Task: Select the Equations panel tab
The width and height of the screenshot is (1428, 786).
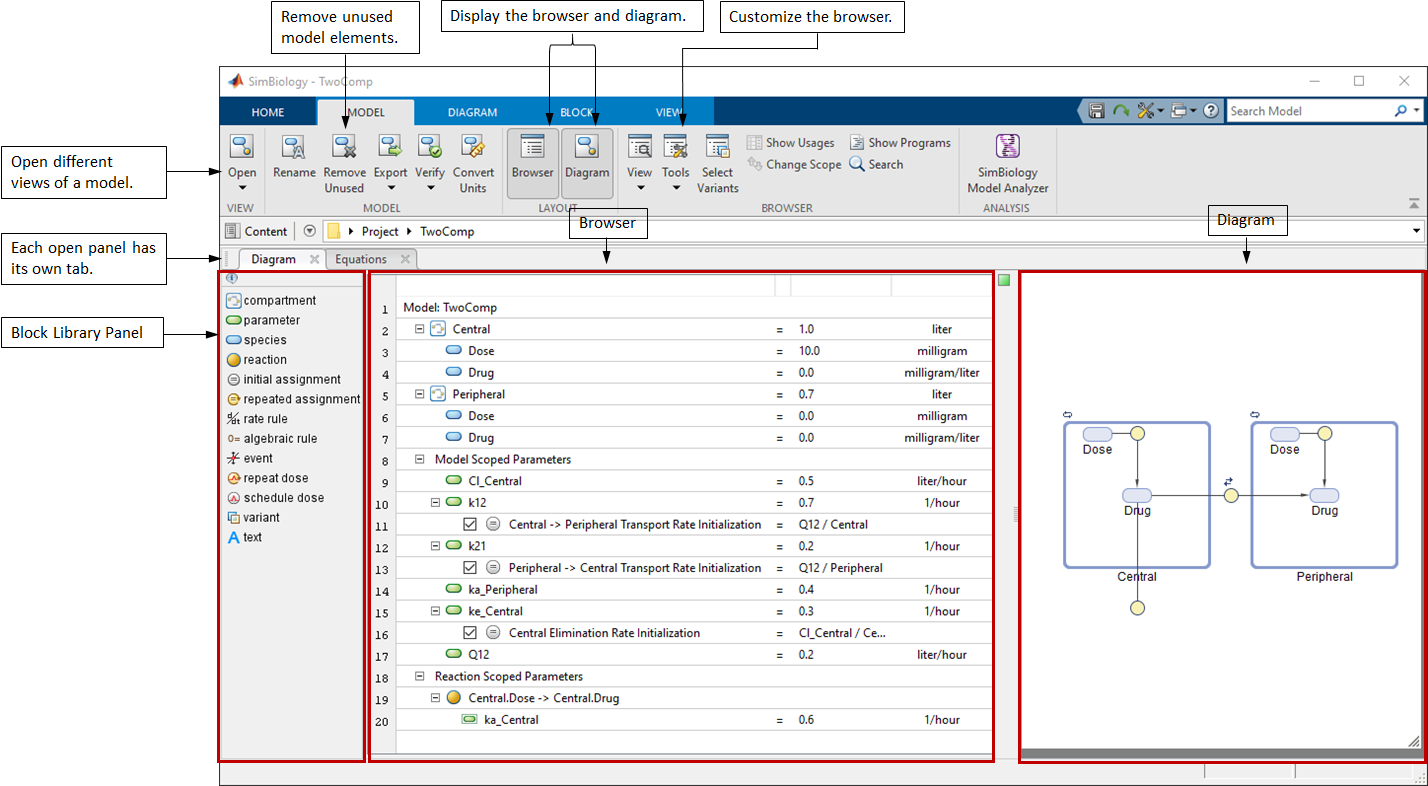Action: 361,259
